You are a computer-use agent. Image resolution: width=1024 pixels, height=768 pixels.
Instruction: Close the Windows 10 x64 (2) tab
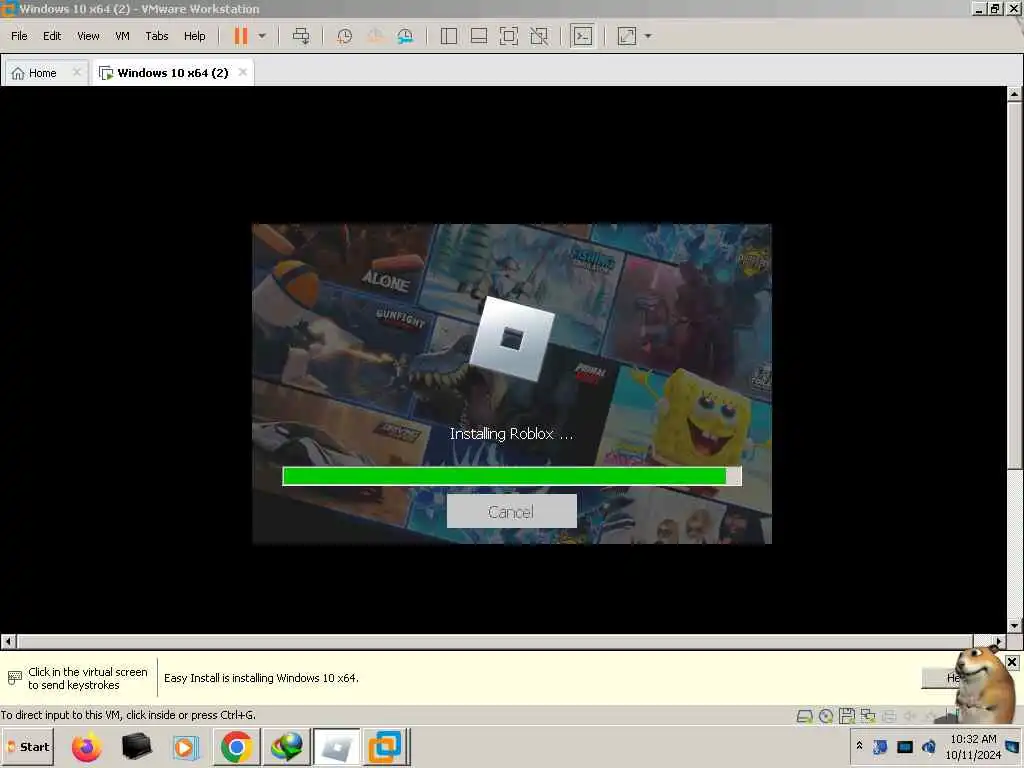pos(242,72)
